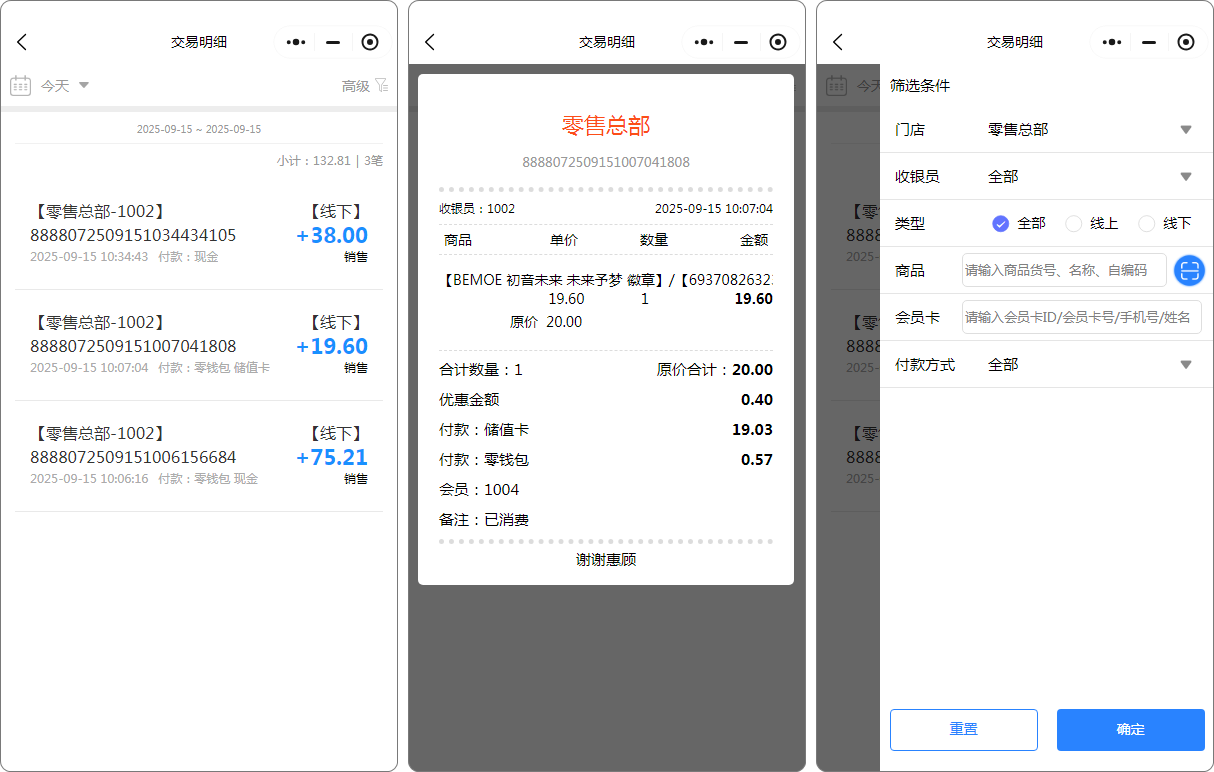Click the 重置 reset button
The image size is (1214, 772).
coord(963,729)
